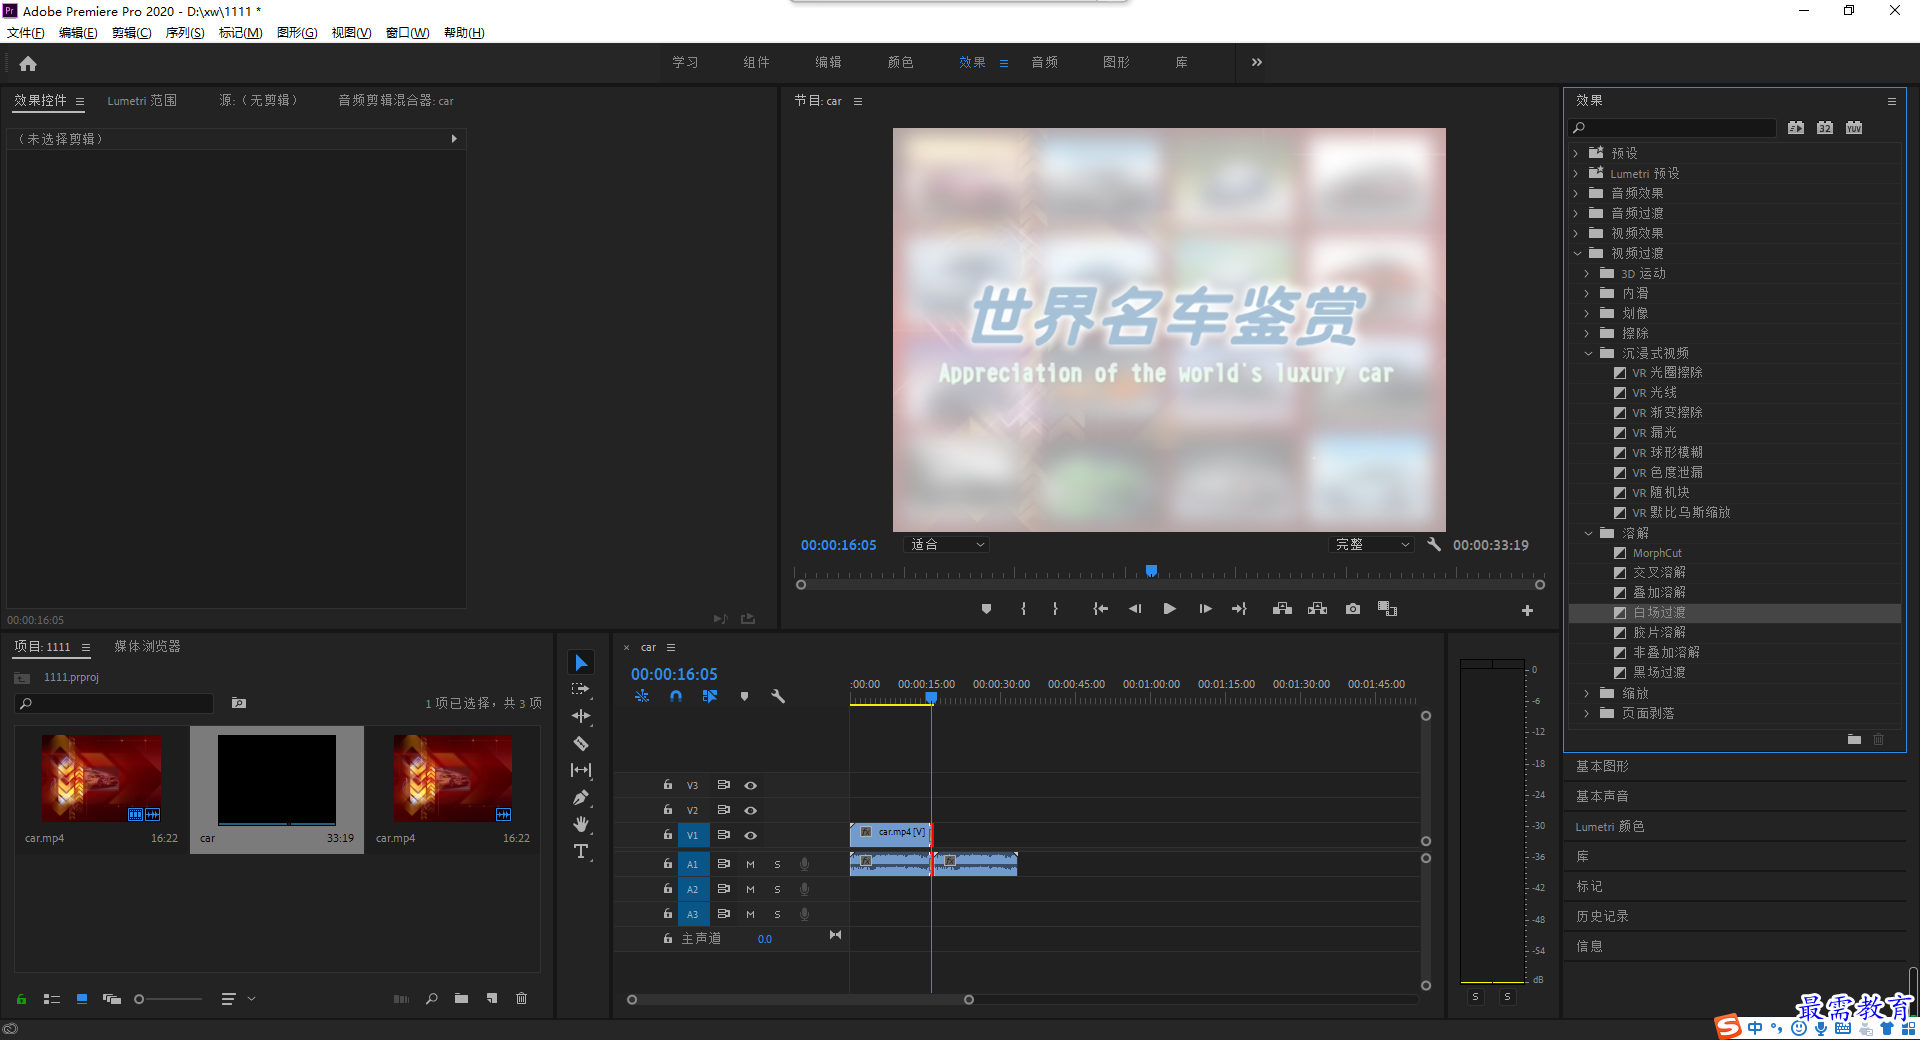Click the Effects panel search field
1920x1040 pixels.
(x=1672, y=128)
